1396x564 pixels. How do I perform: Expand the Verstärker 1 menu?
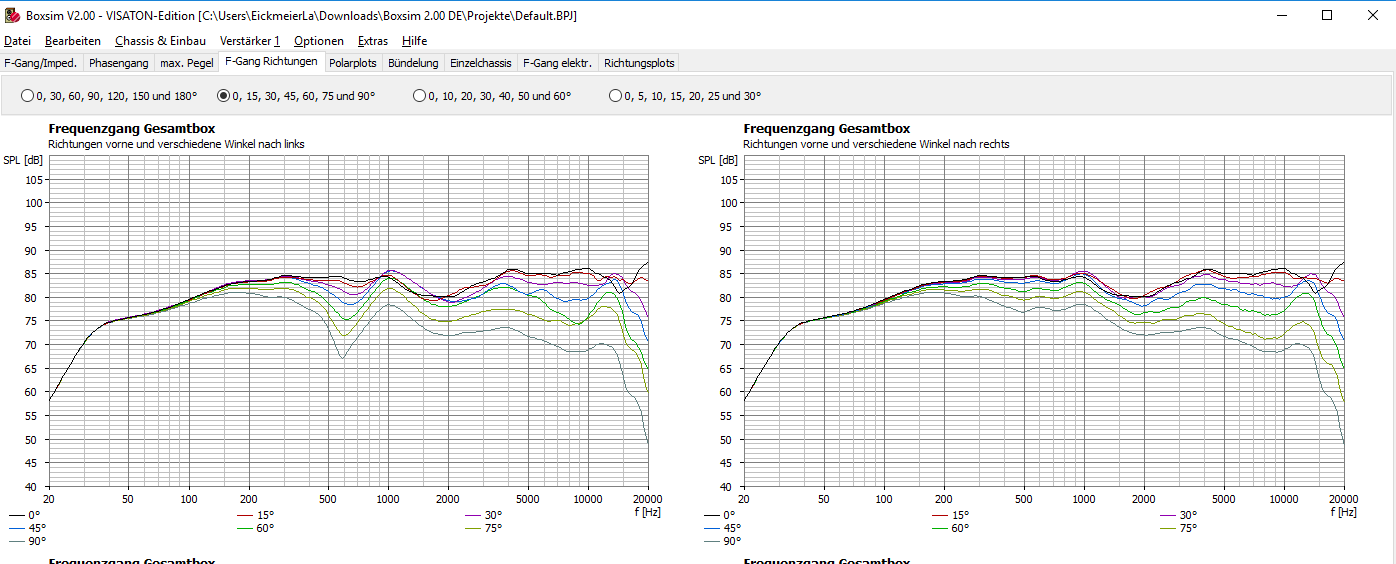click(x=249, y=41)
